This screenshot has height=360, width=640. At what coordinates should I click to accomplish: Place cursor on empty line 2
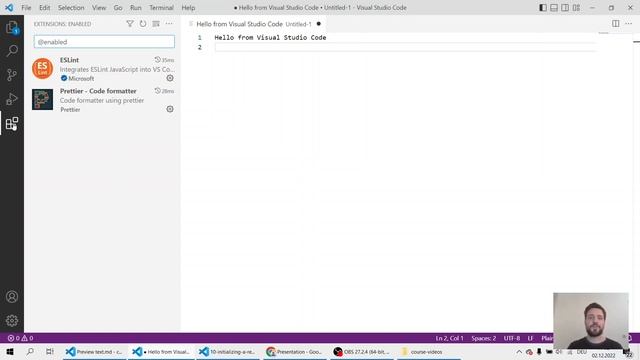click(405, 47)
